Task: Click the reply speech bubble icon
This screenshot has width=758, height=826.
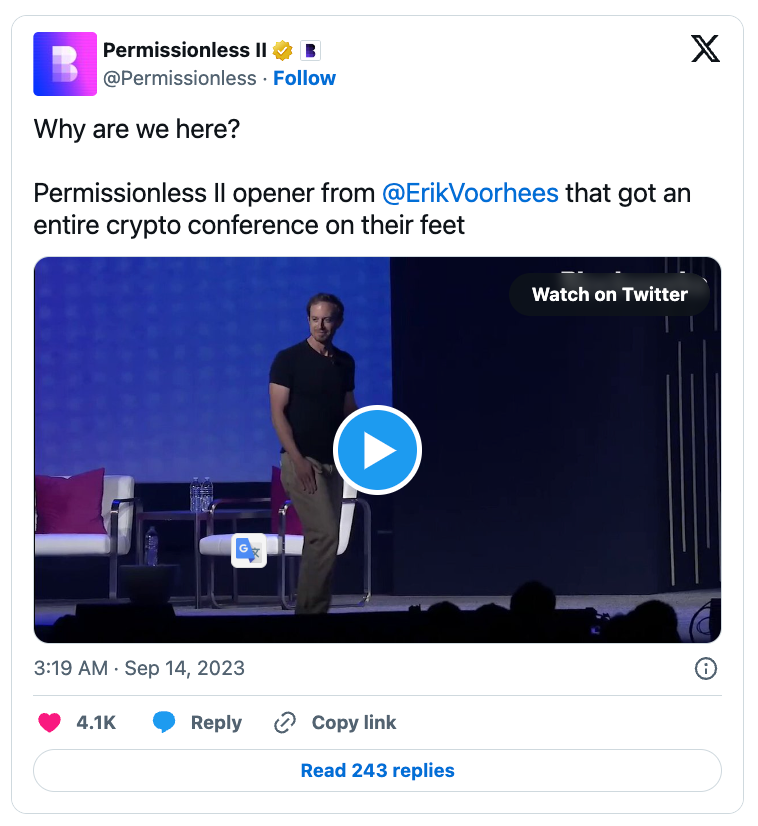Action: click(x=164, y=722)
